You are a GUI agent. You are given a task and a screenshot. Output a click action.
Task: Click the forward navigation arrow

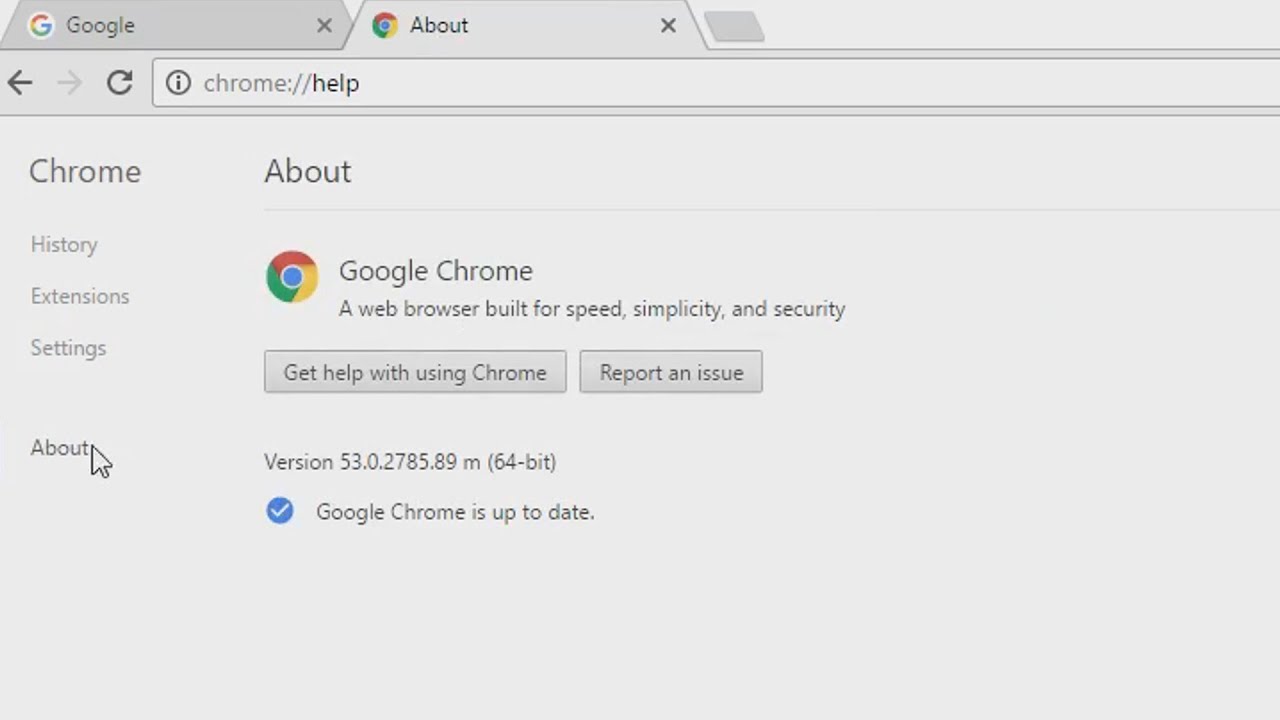pos(69,83)
